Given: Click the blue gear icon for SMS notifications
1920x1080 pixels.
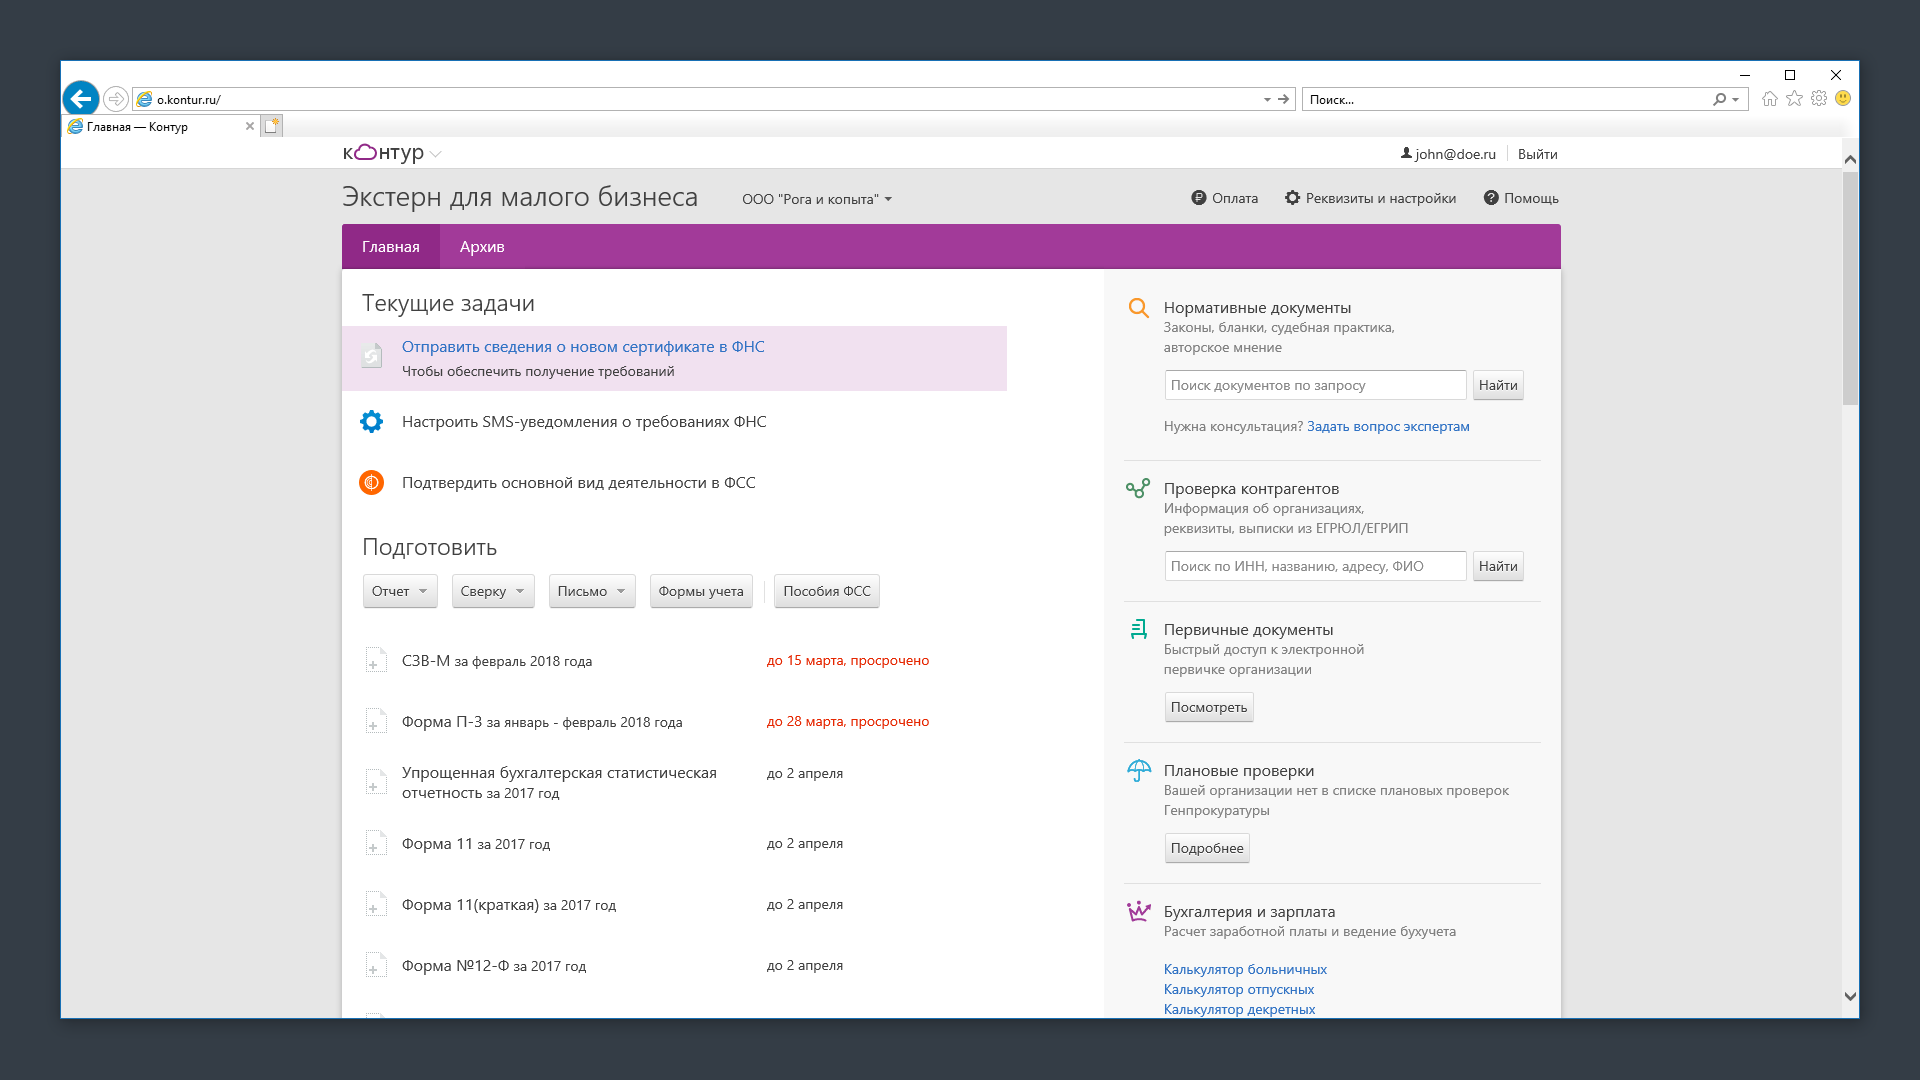Looking at the screenshot, I should click(371, 422).
